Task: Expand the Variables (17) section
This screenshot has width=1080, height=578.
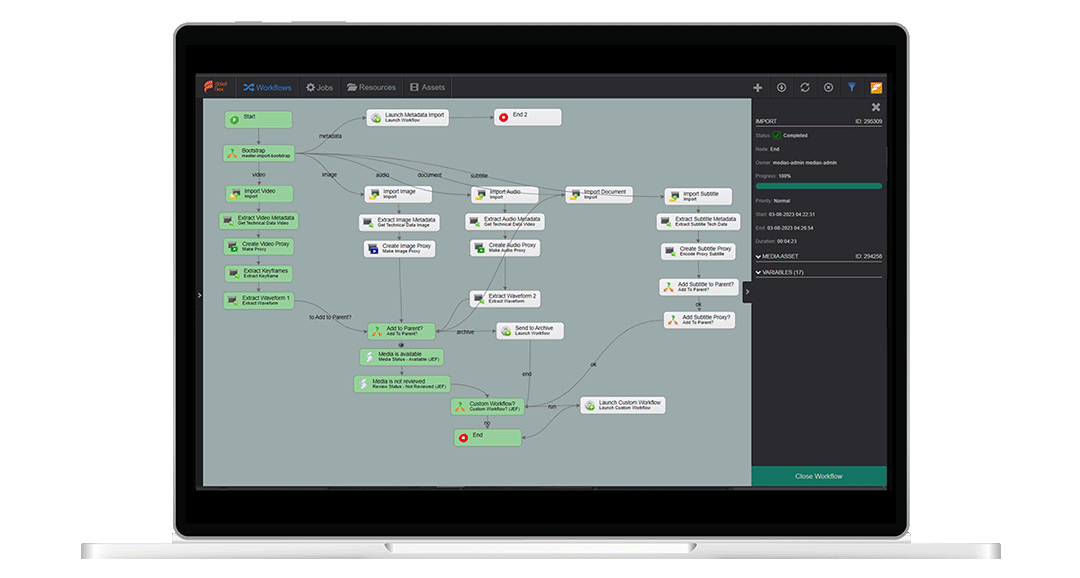Action: pos(758,272)
